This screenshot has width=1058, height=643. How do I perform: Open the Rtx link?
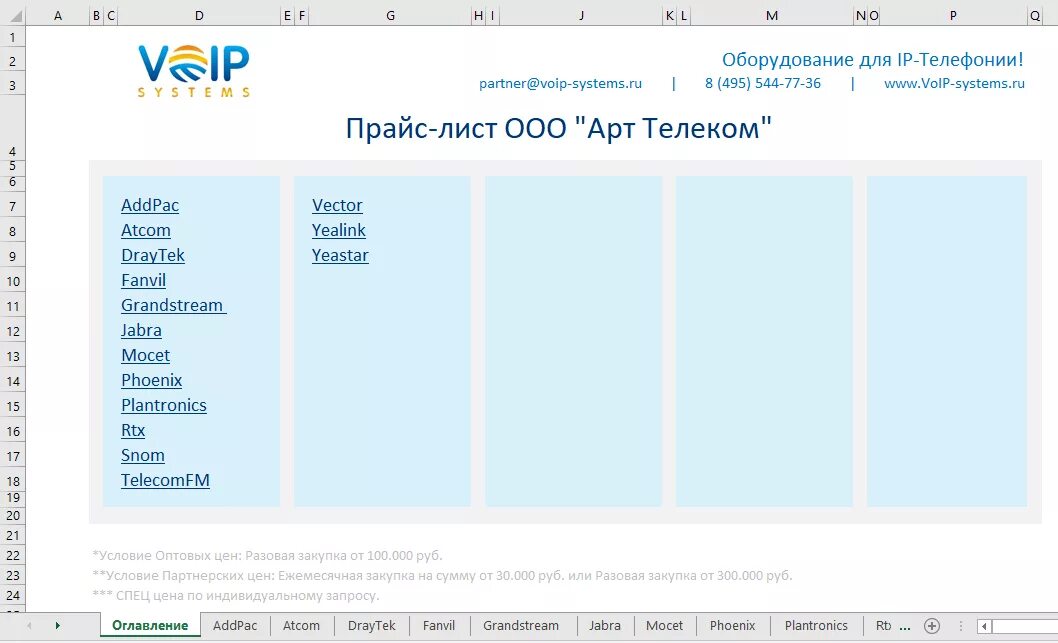133,430
